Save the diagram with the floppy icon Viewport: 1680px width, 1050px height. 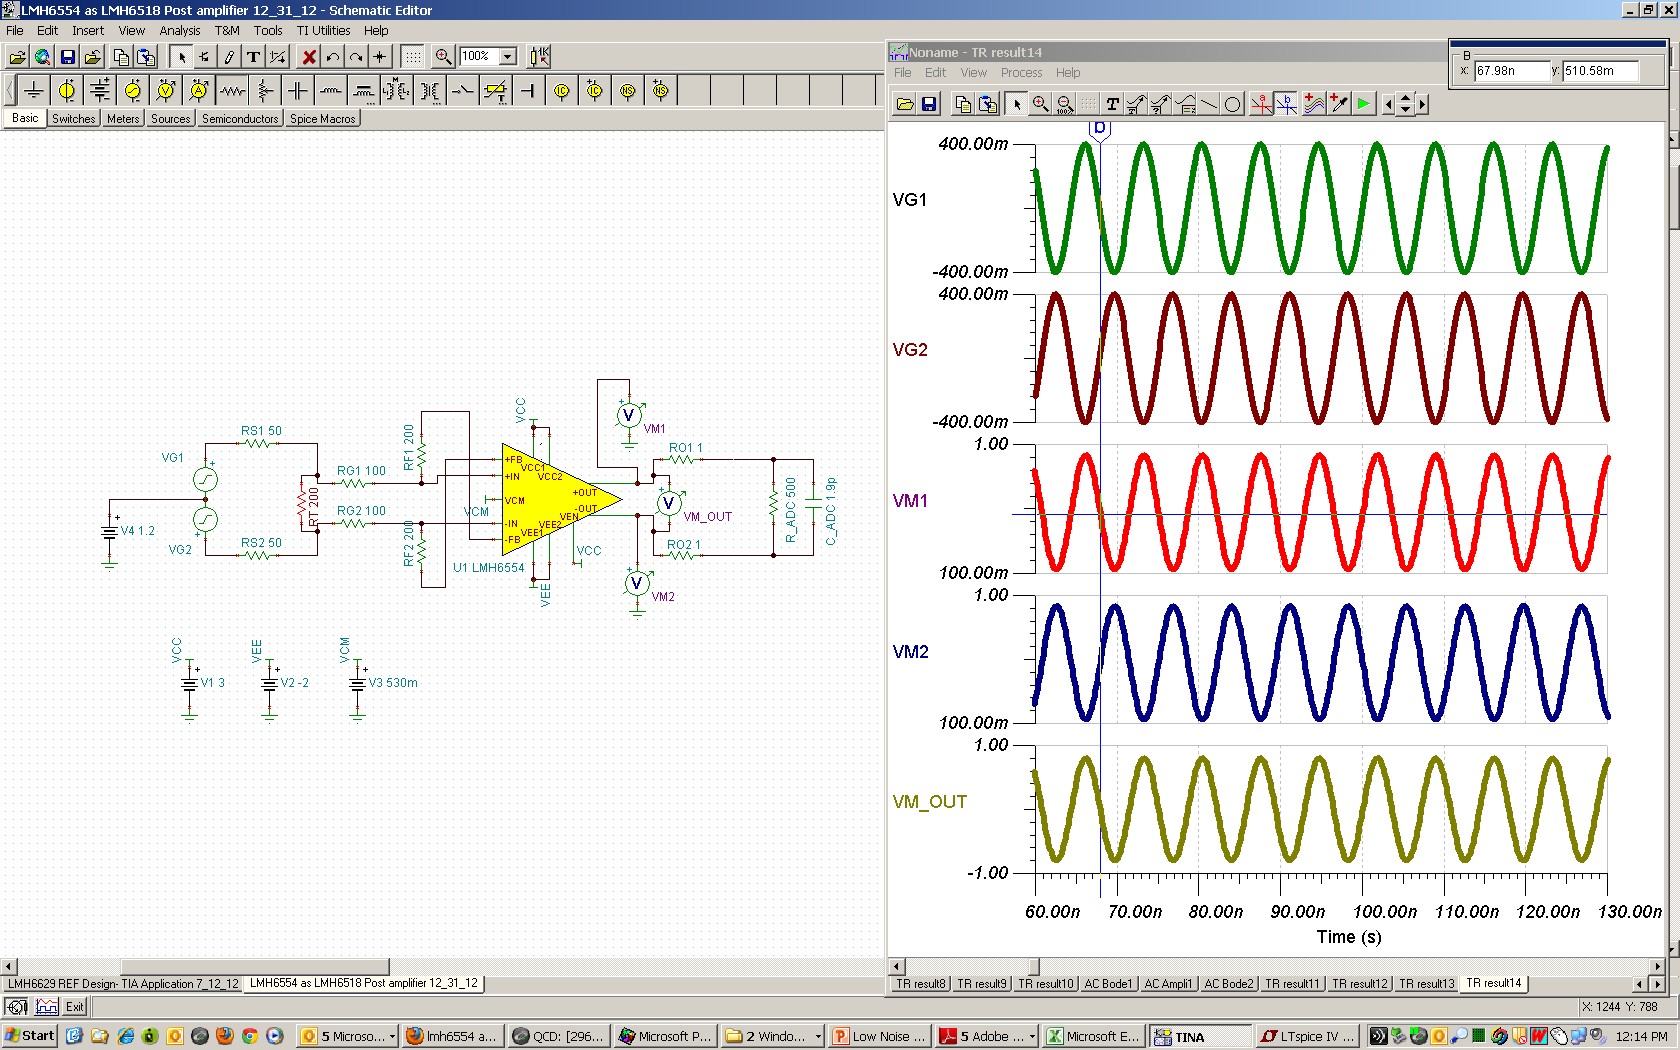(929, 104)
